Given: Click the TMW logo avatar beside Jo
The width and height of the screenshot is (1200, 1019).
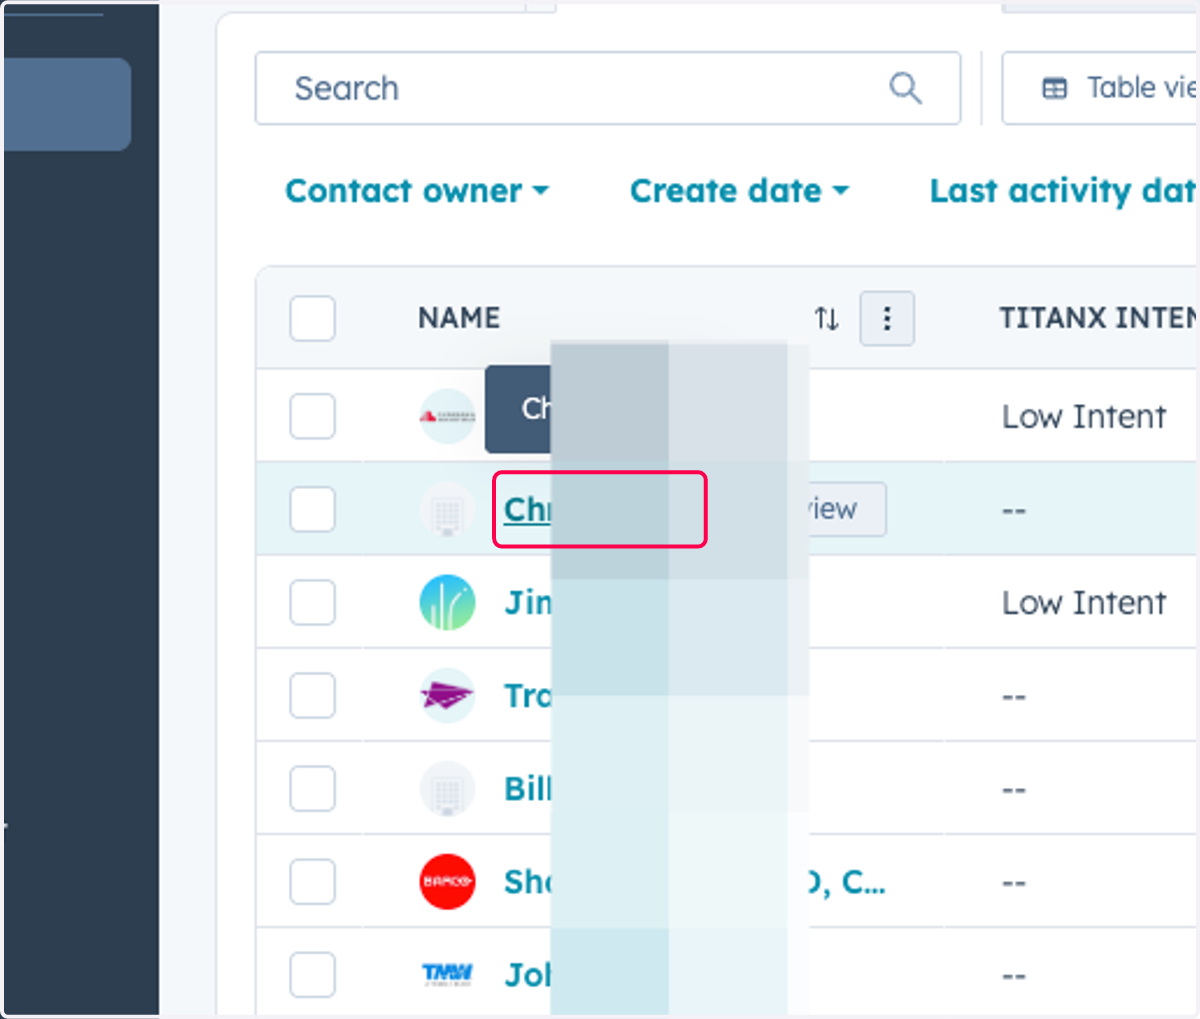Looking at the screenshot, I should (x=447, y=975).
